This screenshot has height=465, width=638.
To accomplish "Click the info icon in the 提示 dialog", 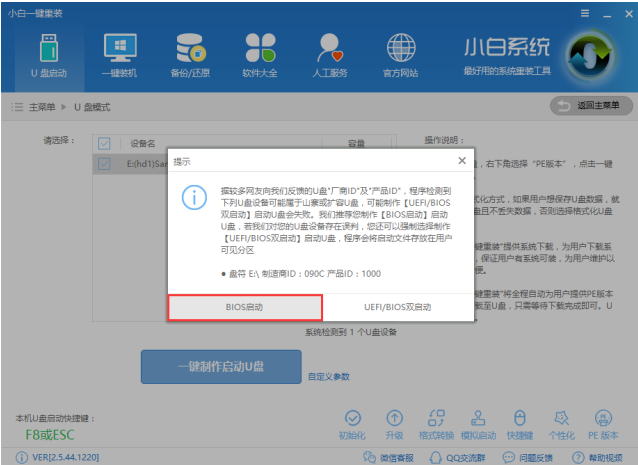I will 194,197.
